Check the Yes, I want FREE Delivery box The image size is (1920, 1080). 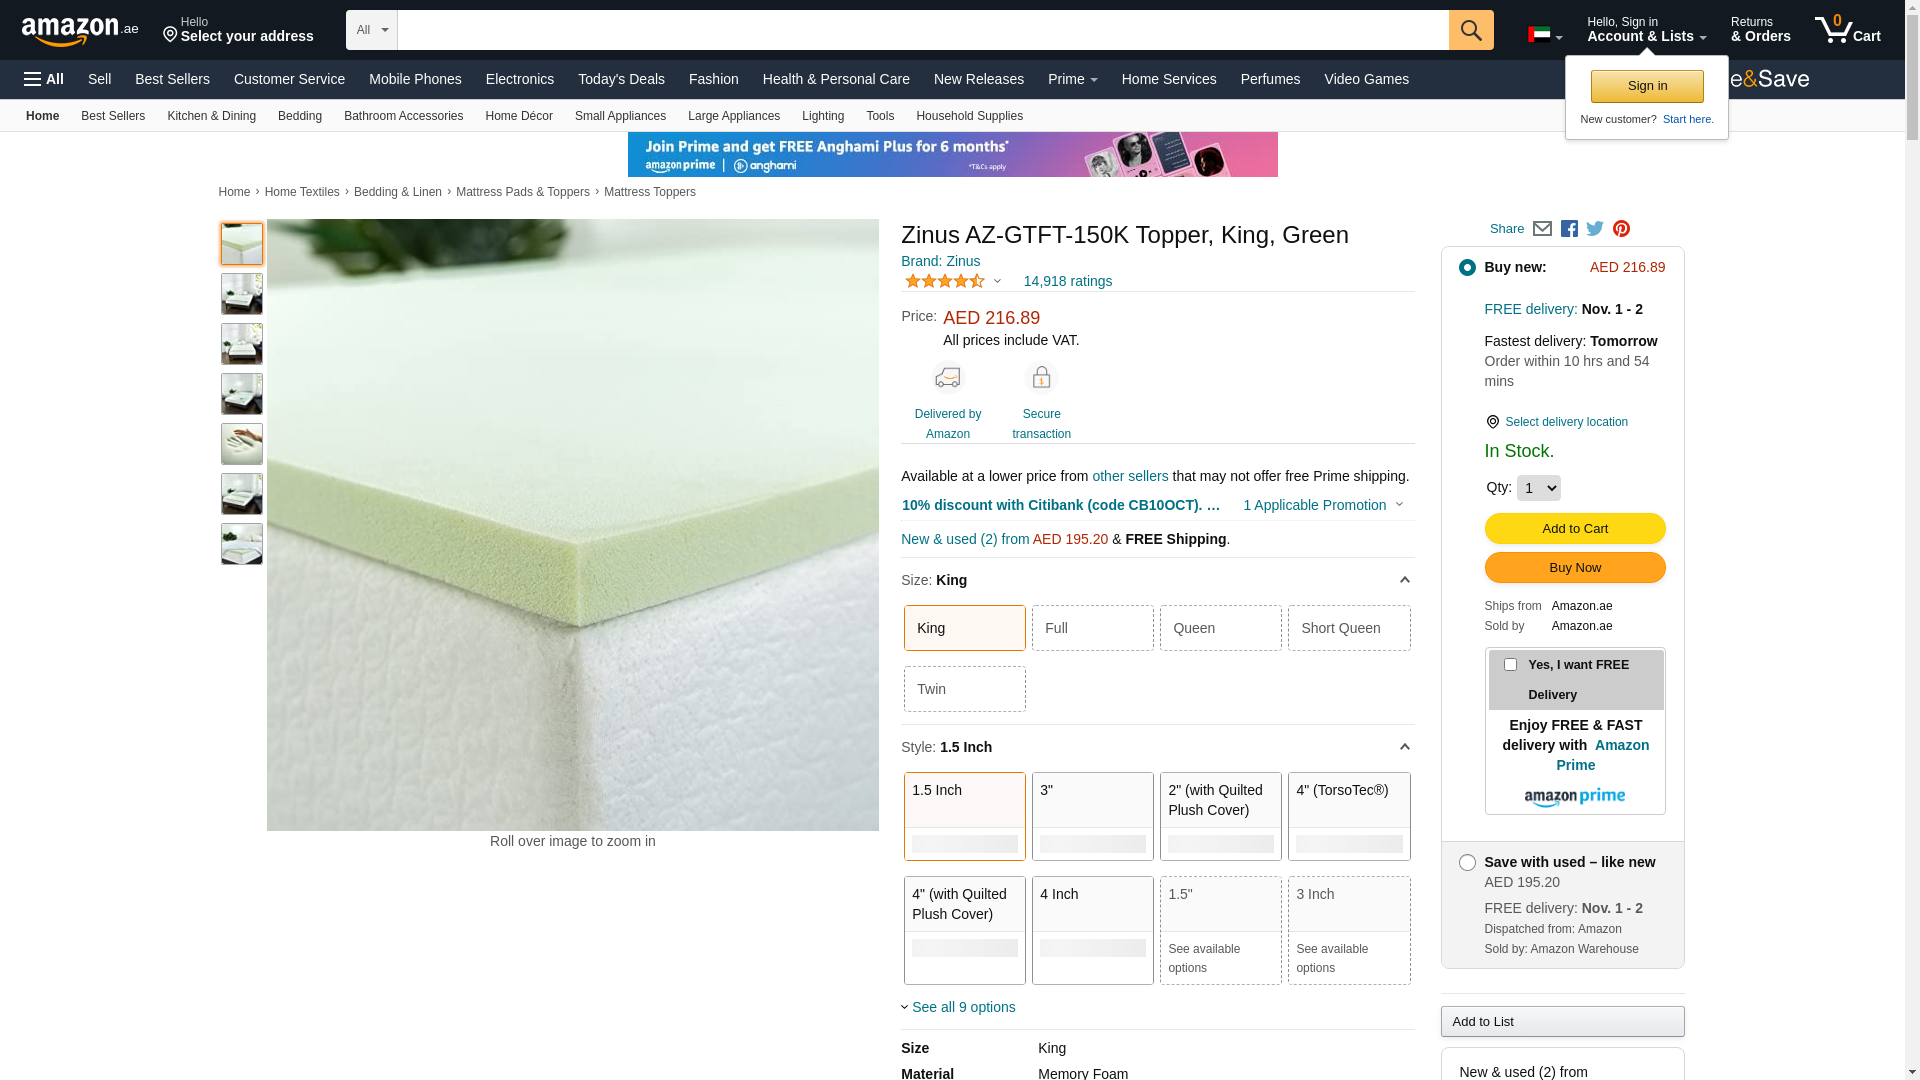point(1510,665)
